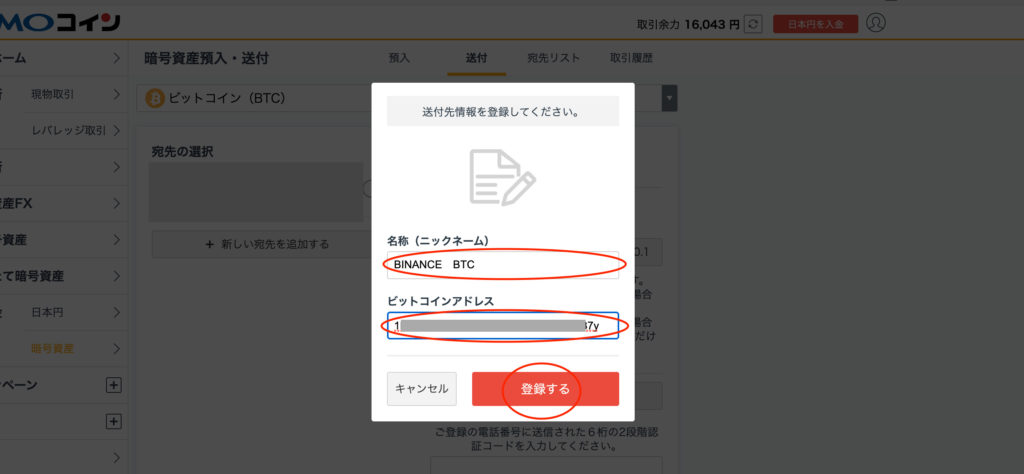The height and width of the screenshot is (474, 1024).
Task: Open the 宛先リスト tab
Action: click(x=554, y=57)
